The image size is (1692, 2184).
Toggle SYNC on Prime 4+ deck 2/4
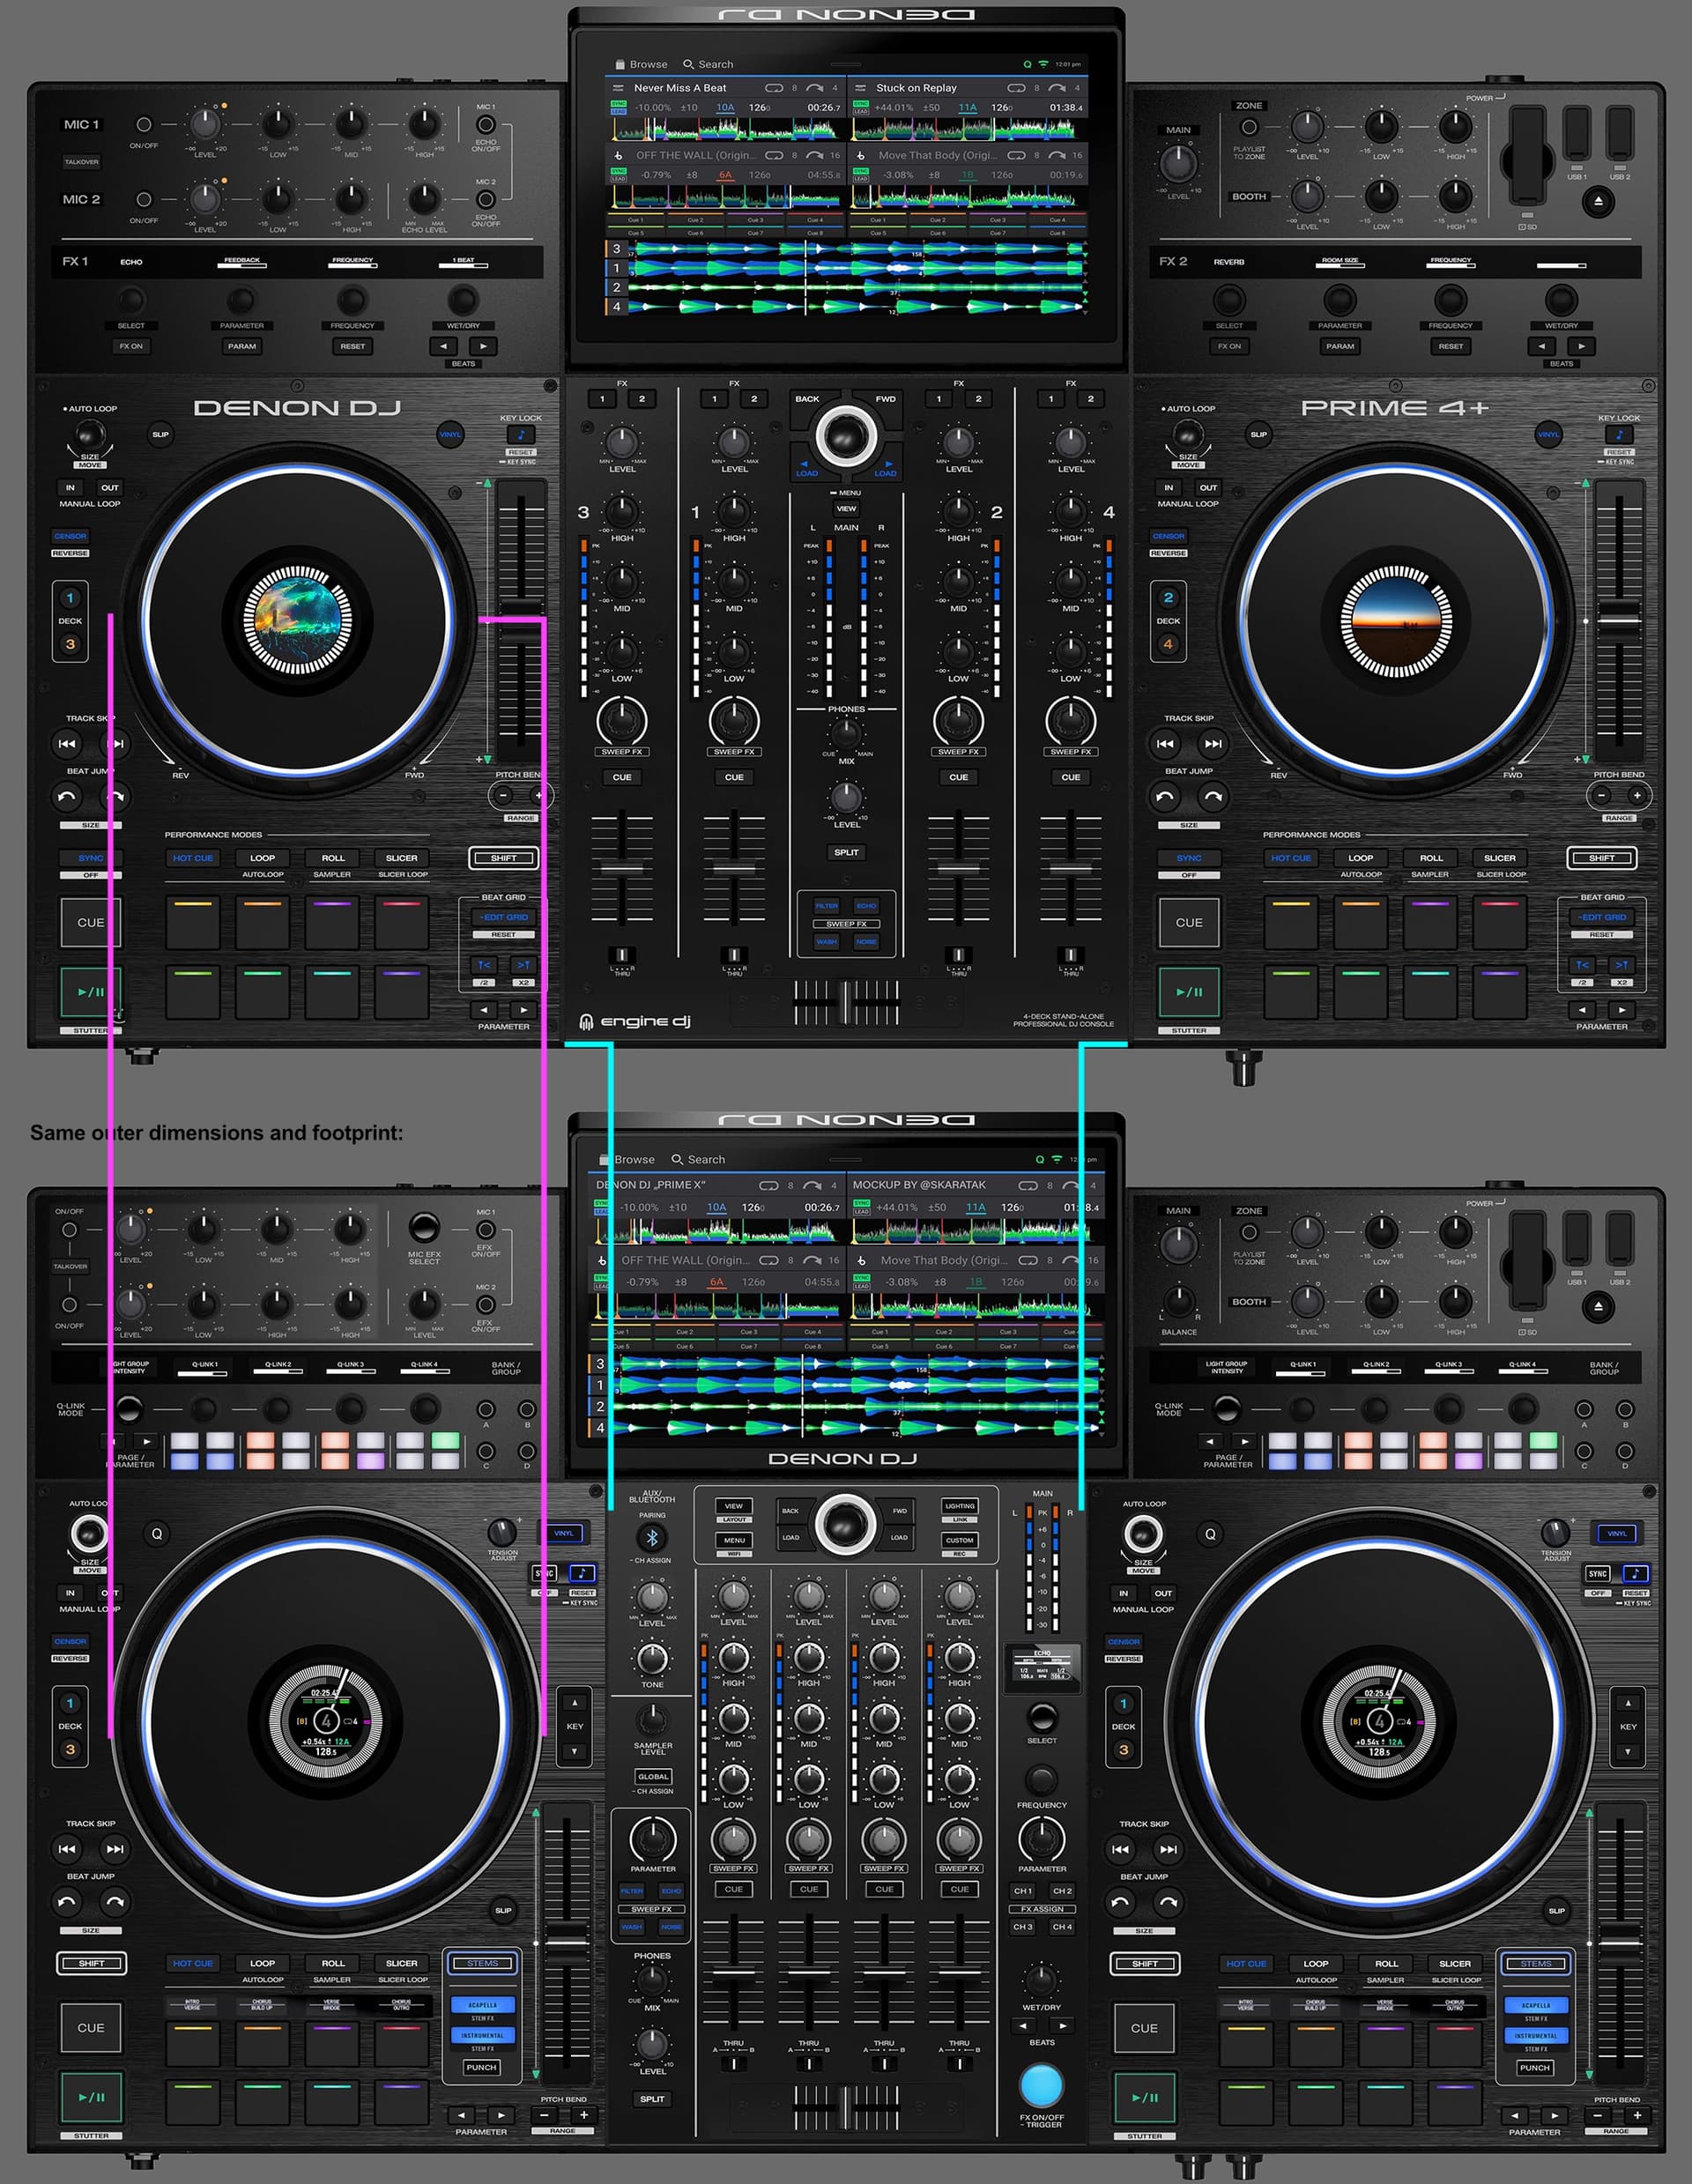click(x=1189, y=858)
